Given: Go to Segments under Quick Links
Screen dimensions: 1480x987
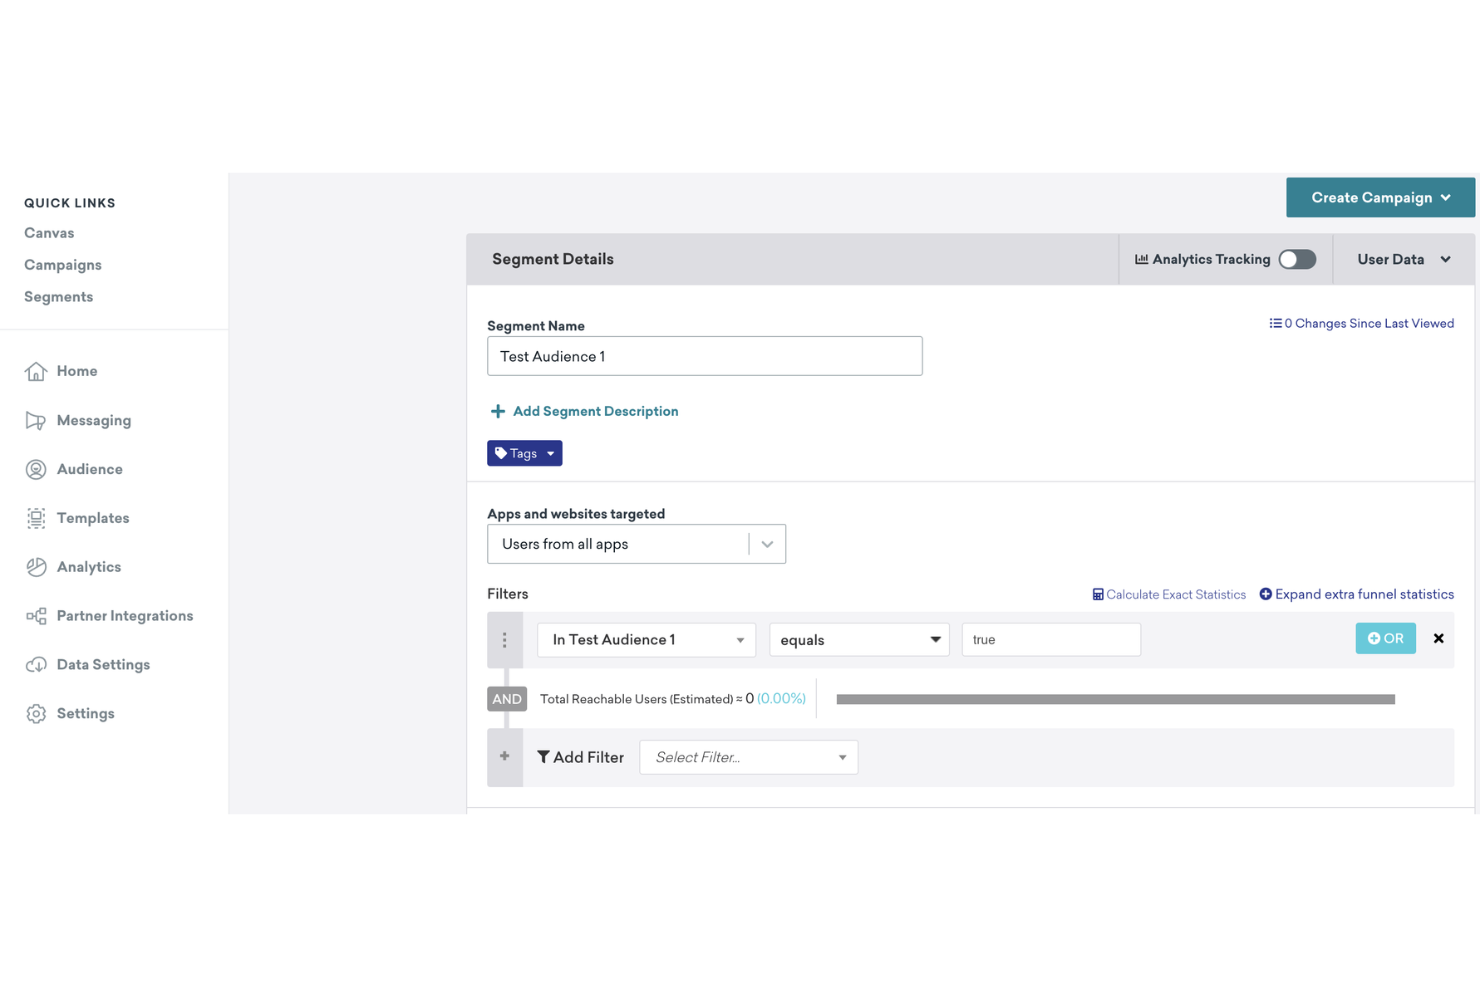Looking at the screenshot, I should 58,296.
